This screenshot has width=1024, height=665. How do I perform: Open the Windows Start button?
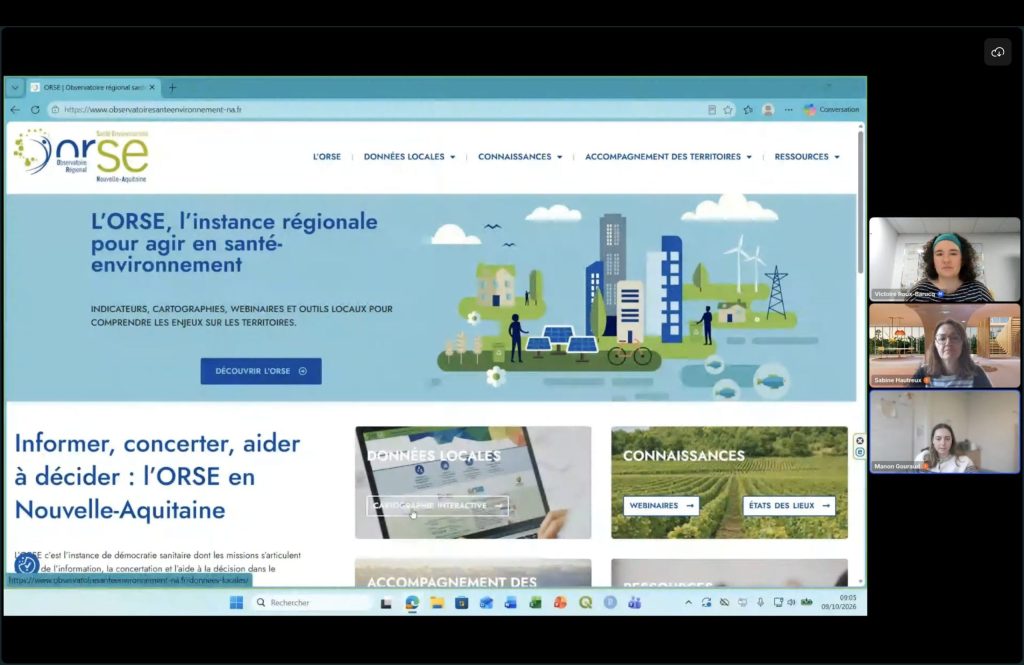[236, 602]
